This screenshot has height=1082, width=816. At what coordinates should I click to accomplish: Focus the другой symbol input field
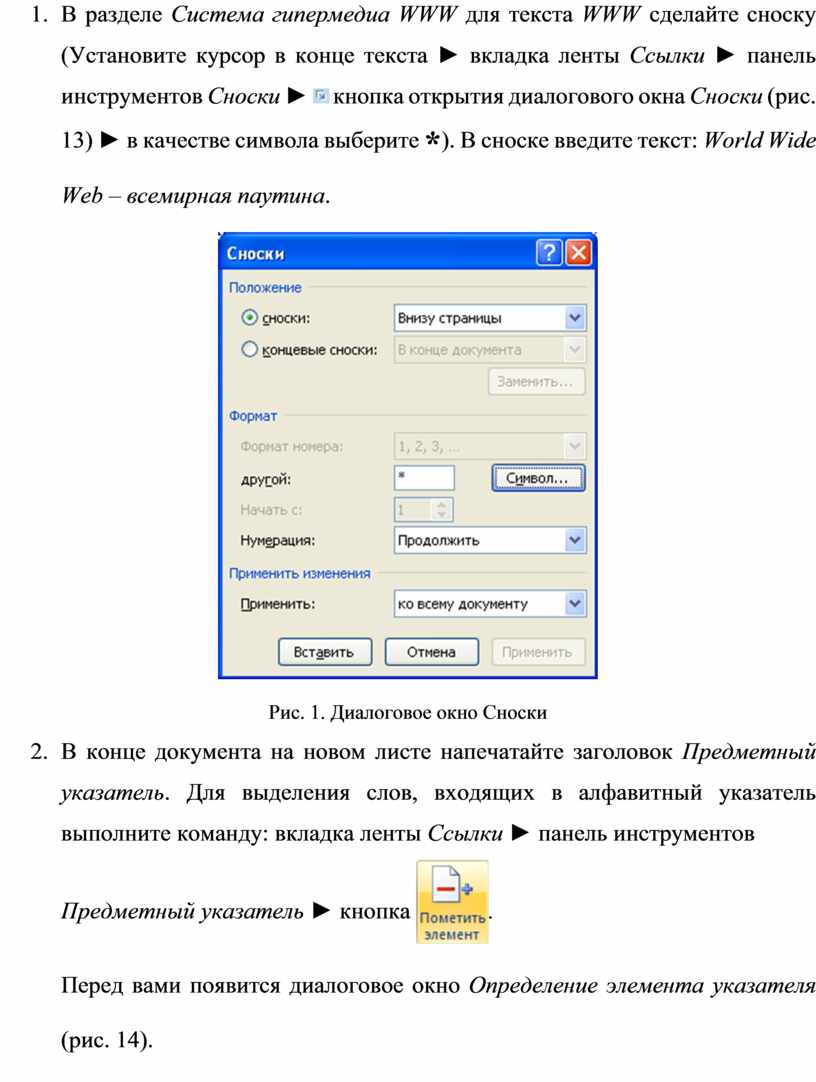[x=424, y=478]
